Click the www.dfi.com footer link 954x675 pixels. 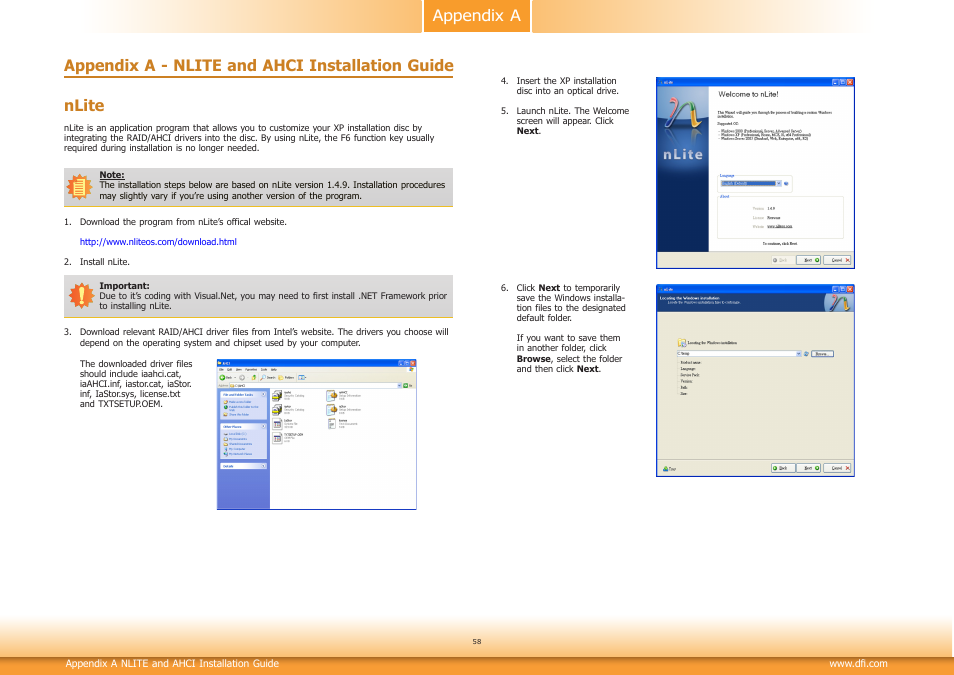click(858, 663)
